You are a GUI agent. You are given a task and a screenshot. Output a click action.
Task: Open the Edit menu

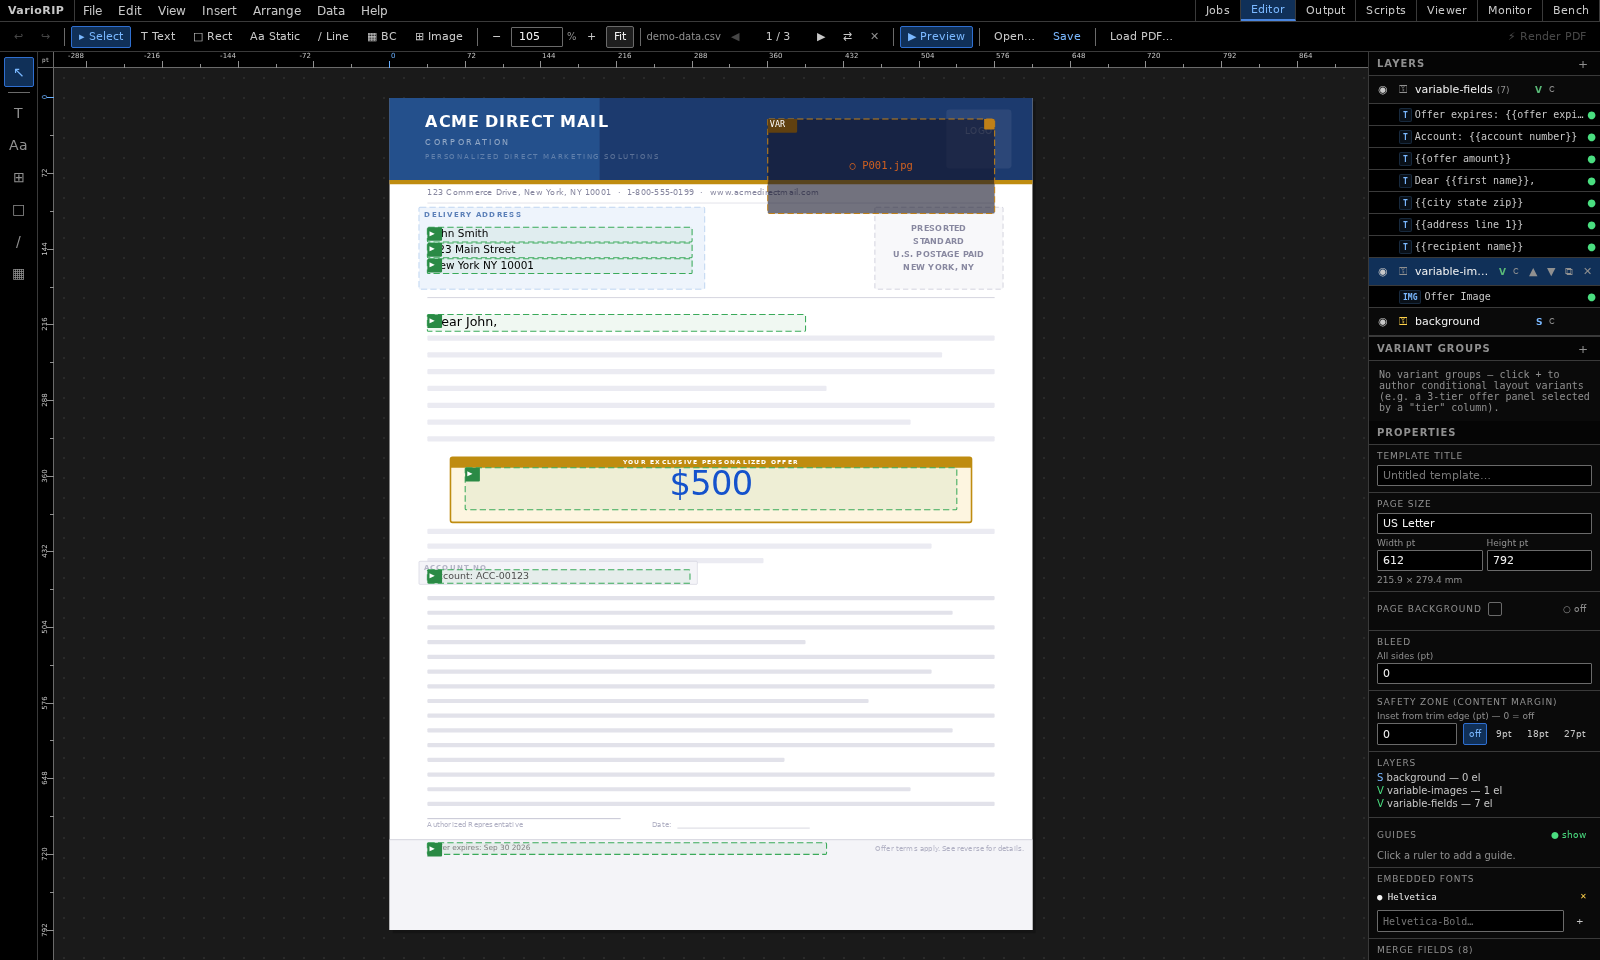130,11
